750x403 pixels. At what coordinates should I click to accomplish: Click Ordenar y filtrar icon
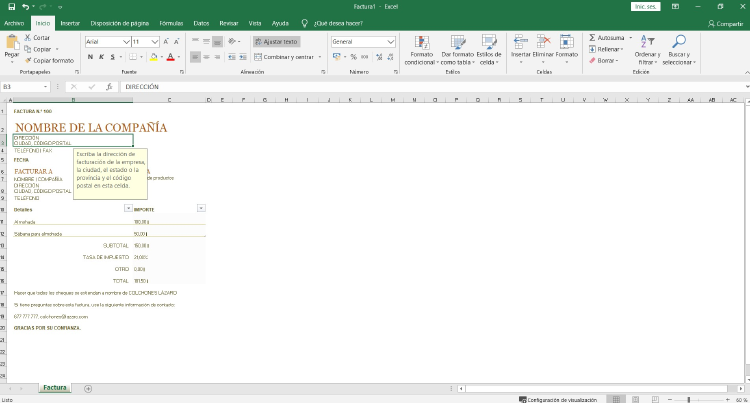[648, 43]
